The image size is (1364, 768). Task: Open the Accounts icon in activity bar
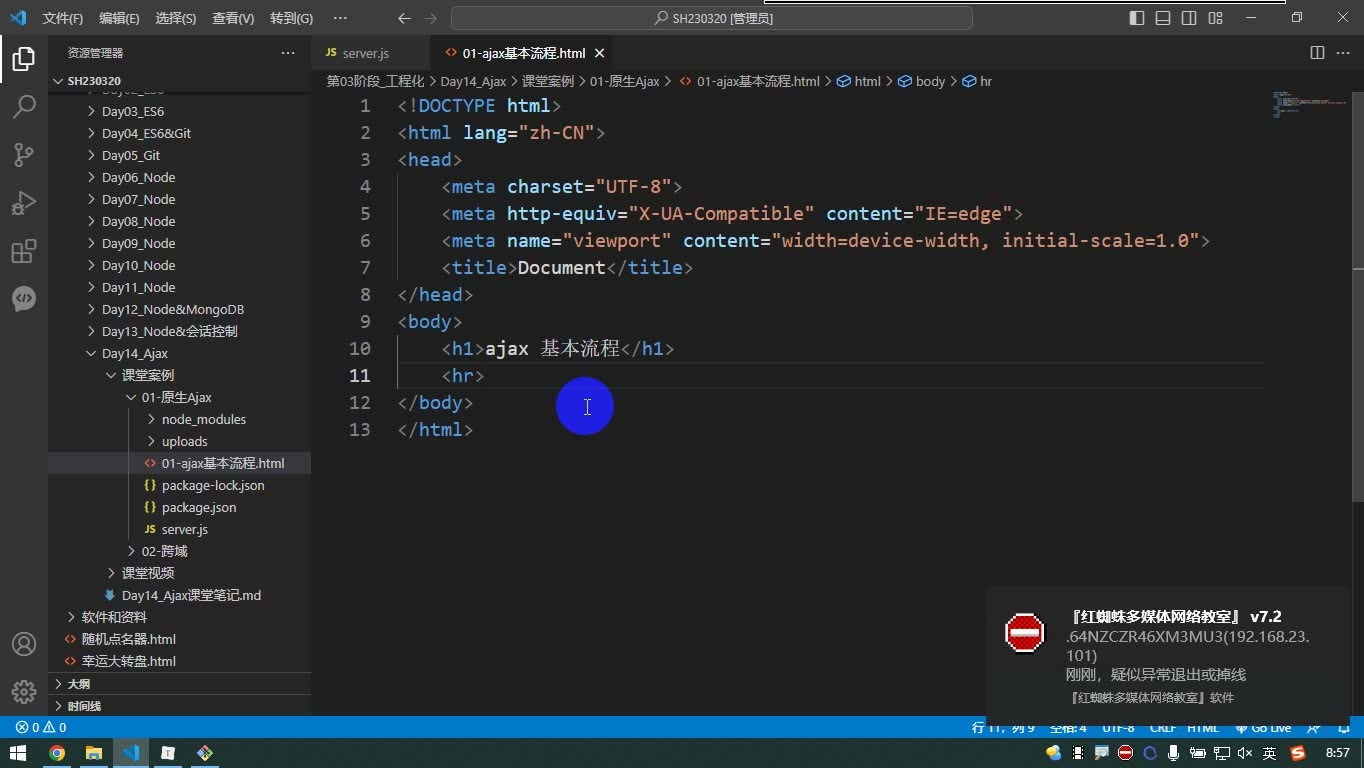[x=24, y=644]
